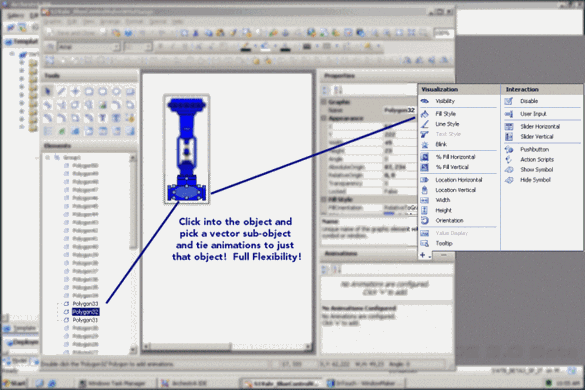
Task: Click the Slider Horizontal interaction icon
Action: click(x=509, y=127)
